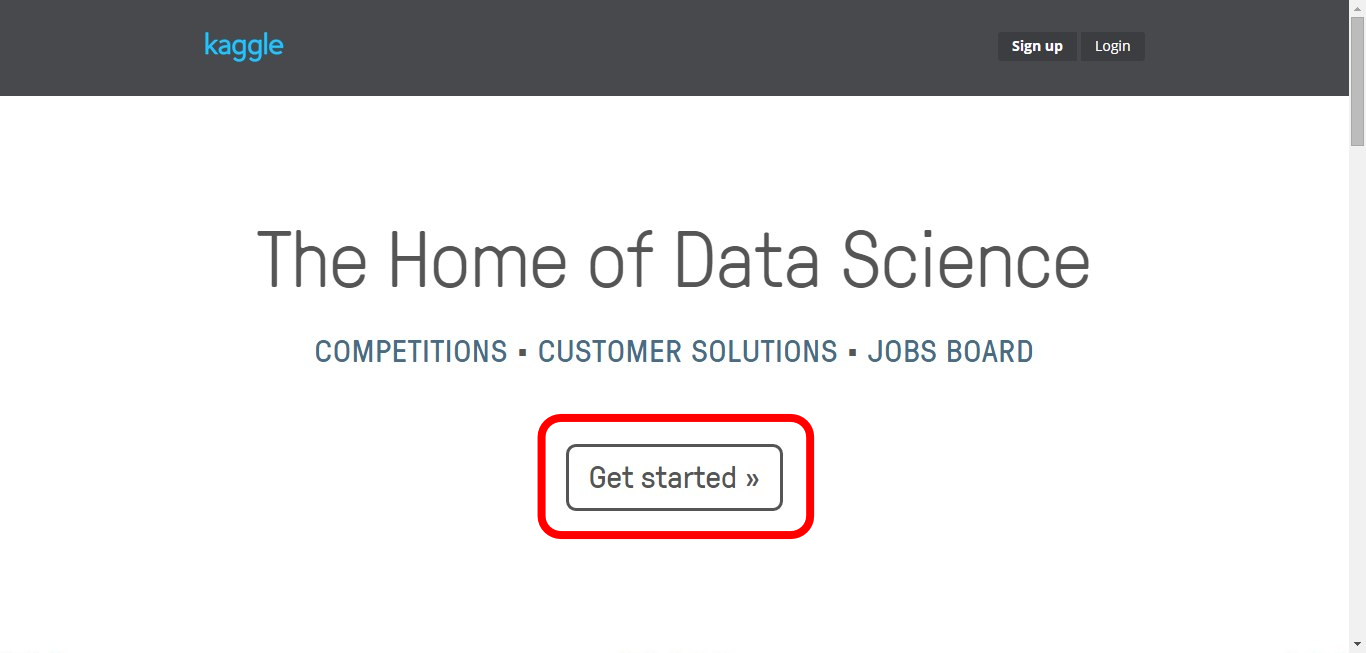This screenshot has height=653, width=1366.
Task: Go to CUSTOMER SOLUTIONS
Action: click(x=688, y=352)
